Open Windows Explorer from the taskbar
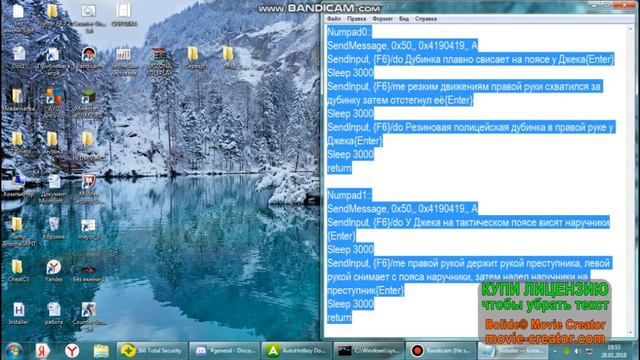The height and width of the screenshot is (360, 640). pyautogui.click(x=101, y=351)
